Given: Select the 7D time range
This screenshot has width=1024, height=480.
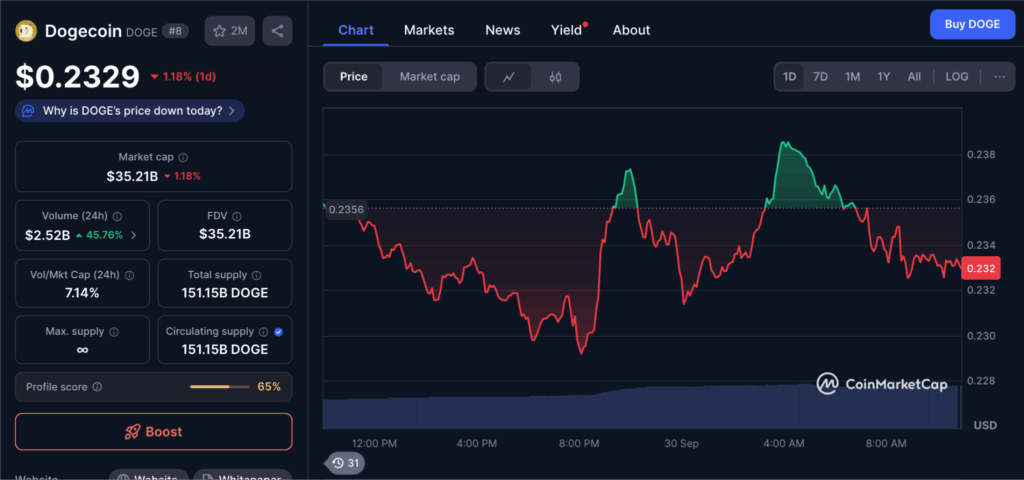Looking at the screenshot, I should (x=820, y=77).
